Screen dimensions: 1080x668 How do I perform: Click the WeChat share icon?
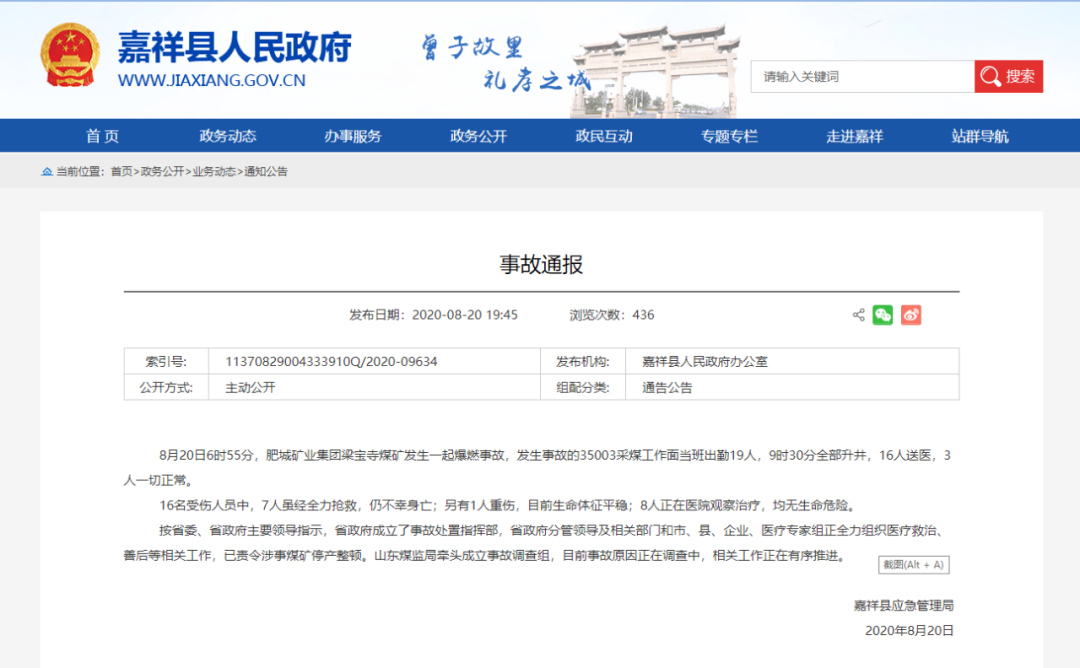(x=881, y=314)
